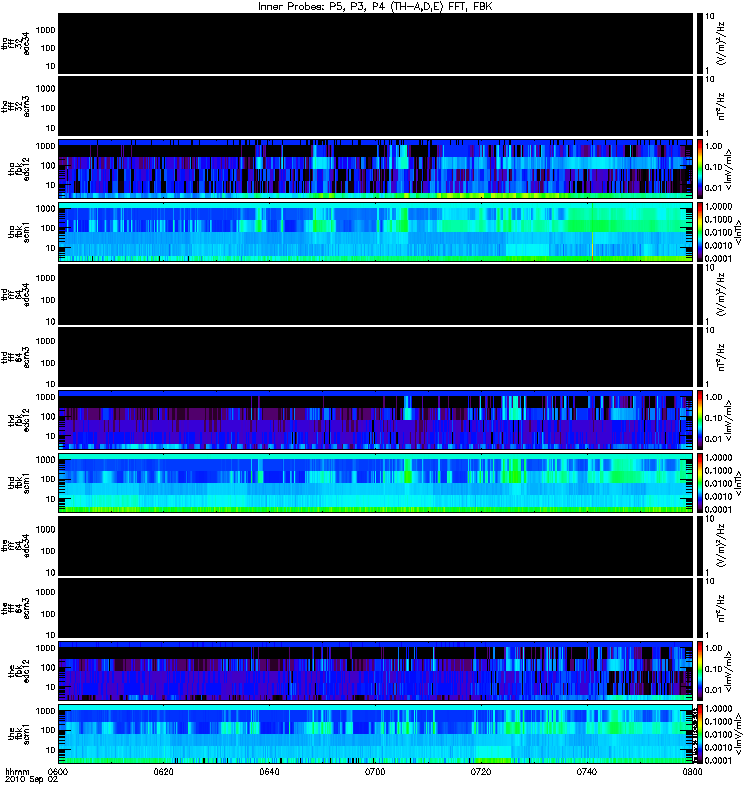Click the tha fbk scm1 color bar
Image resolution: width=750 pixels, height=800 pixels.
pos(699,232)
